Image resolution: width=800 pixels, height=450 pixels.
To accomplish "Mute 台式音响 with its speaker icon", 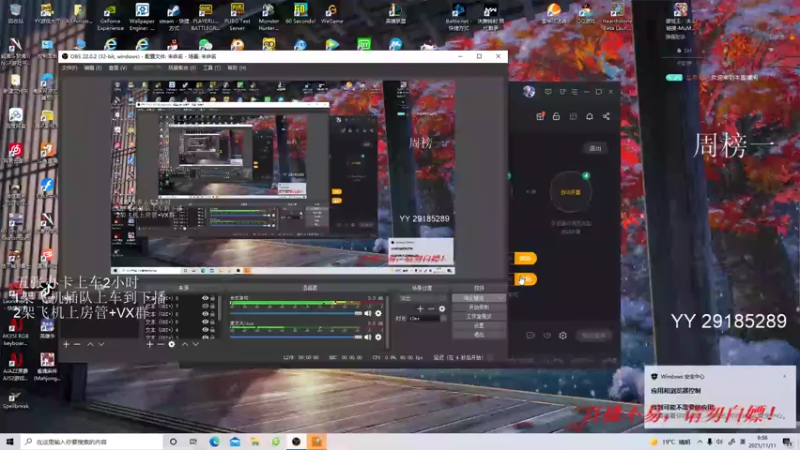I will pyautogui.click(x=368, y=313).
